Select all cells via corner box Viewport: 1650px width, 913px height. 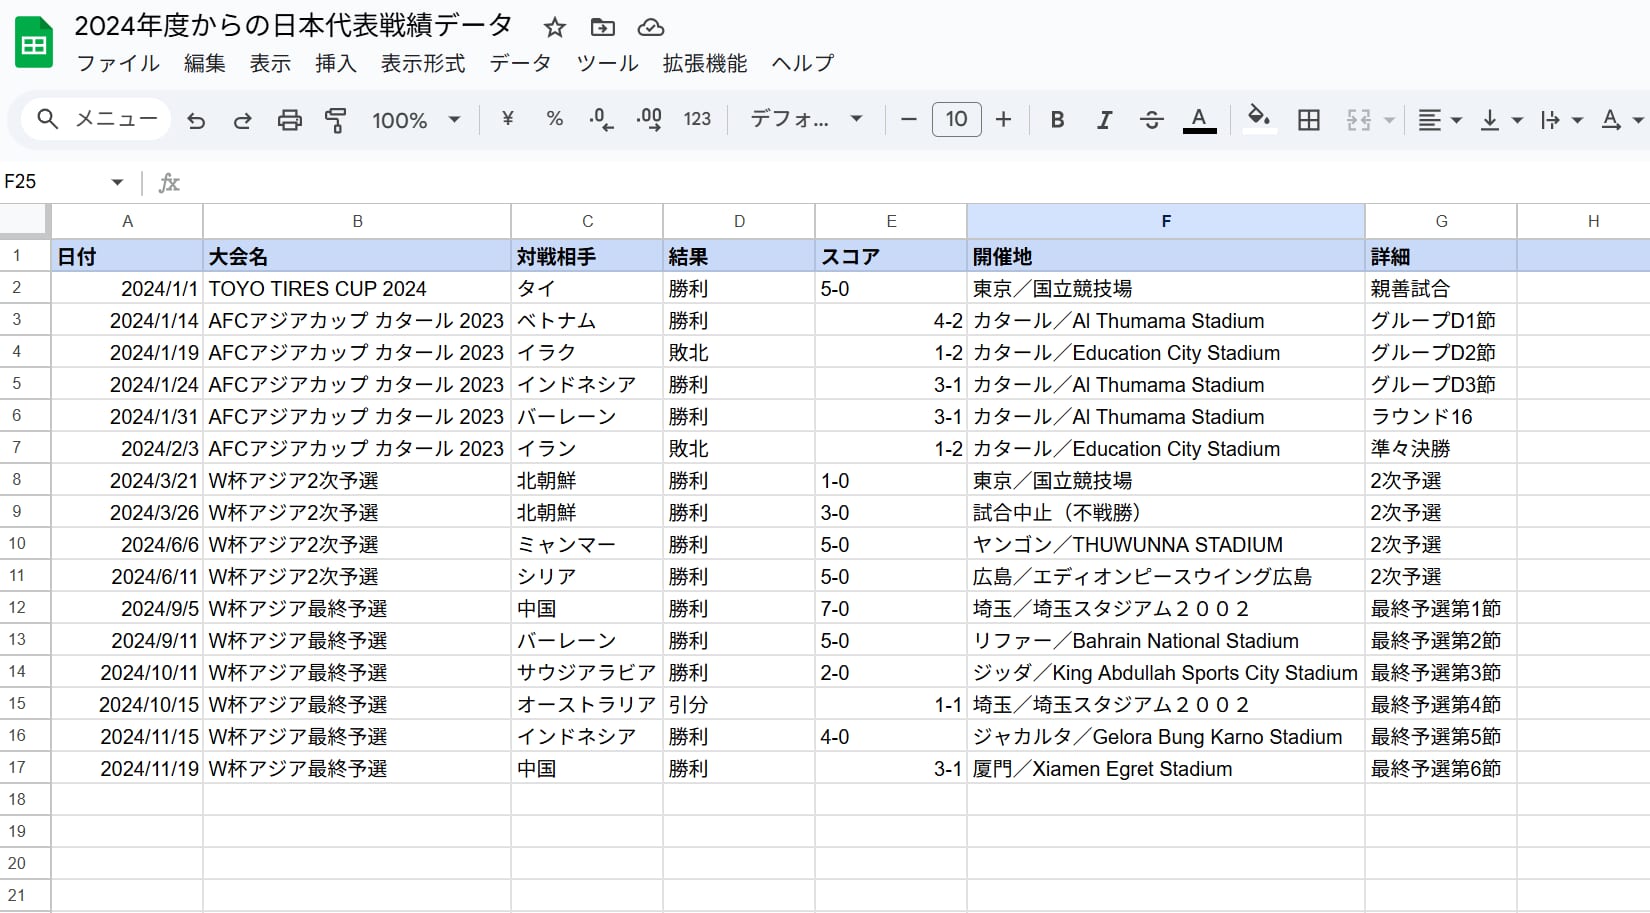tap(25, 221)
